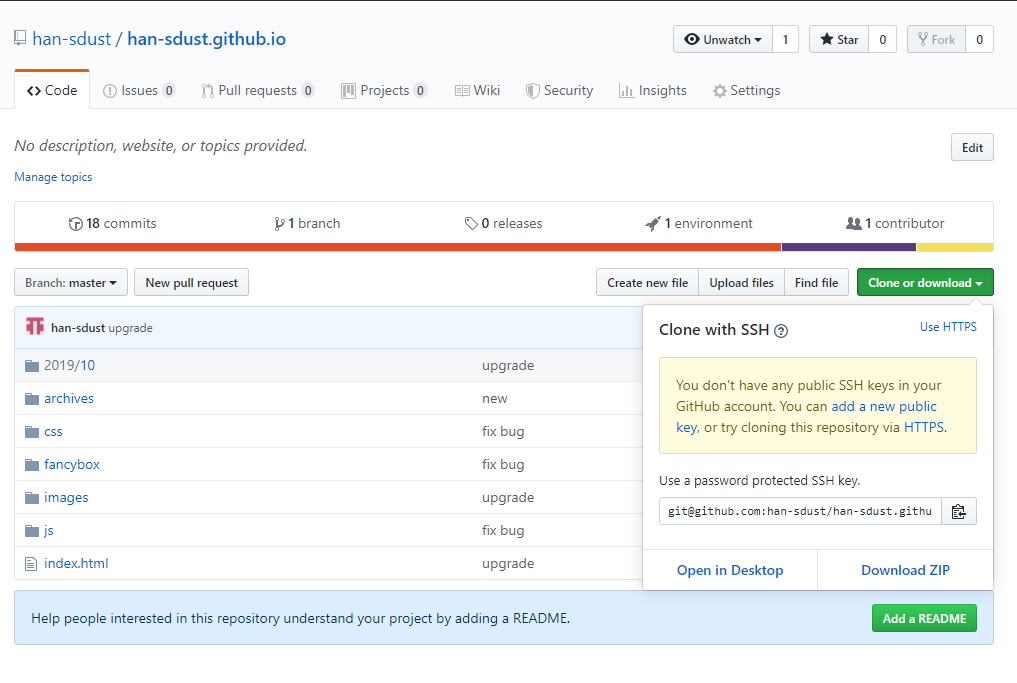Fork the repository

point(935,39)
